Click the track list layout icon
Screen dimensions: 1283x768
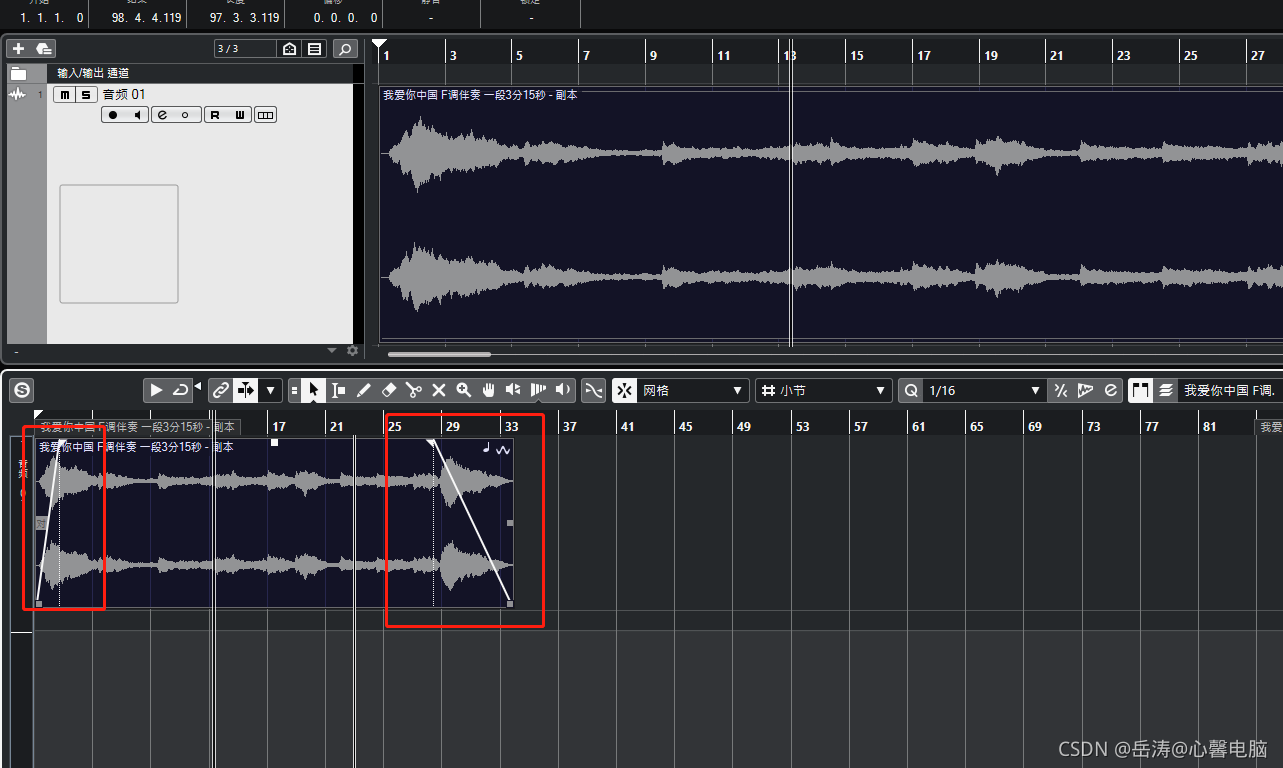[x=315, y=48]
